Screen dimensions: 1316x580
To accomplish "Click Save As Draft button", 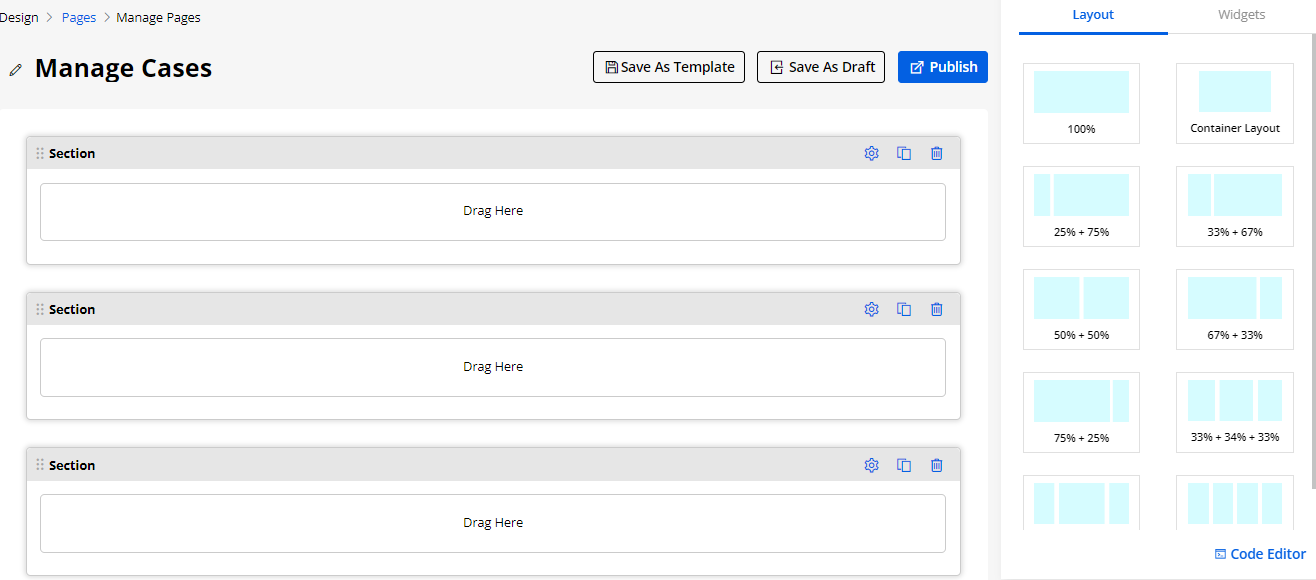I will (x=821, y=67).
